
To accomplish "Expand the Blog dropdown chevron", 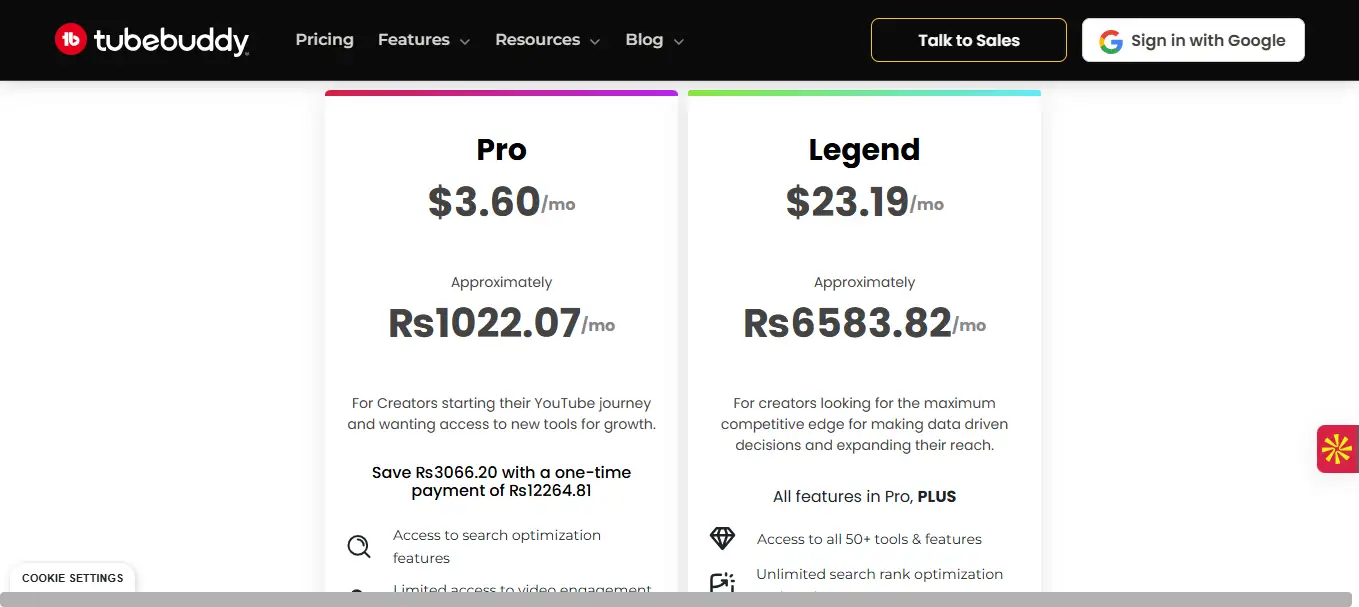I will pyautogui.click(x=679, y=42).
